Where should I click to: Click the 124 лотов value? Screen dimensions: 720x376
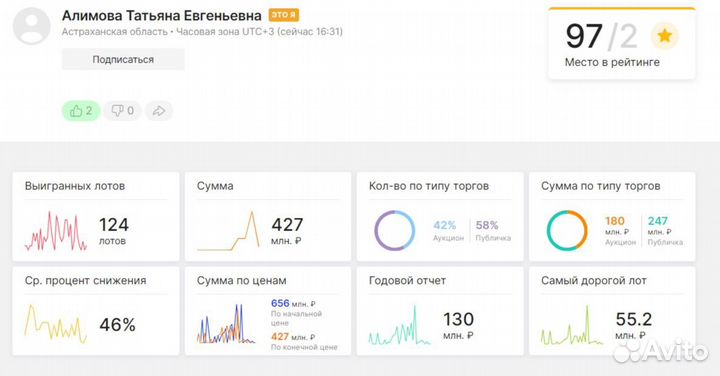pos(114,231)
